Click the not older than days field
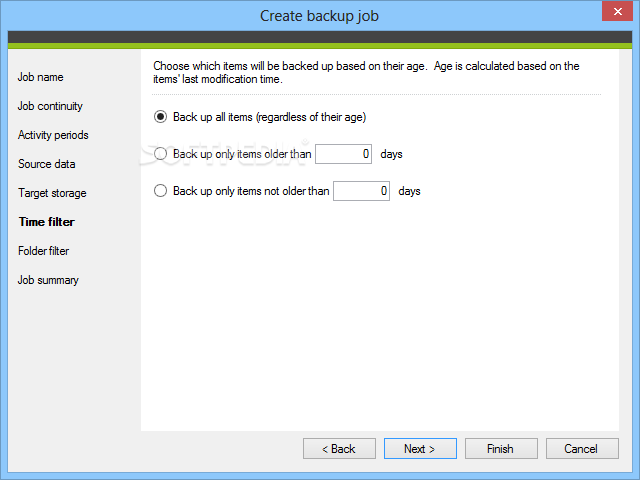640x480 pixels. click(x=361, y=191)
